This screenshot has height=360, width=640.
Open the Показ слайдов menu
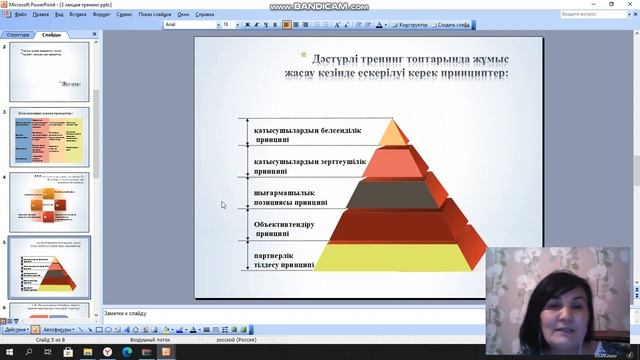[x=155, y=14]
